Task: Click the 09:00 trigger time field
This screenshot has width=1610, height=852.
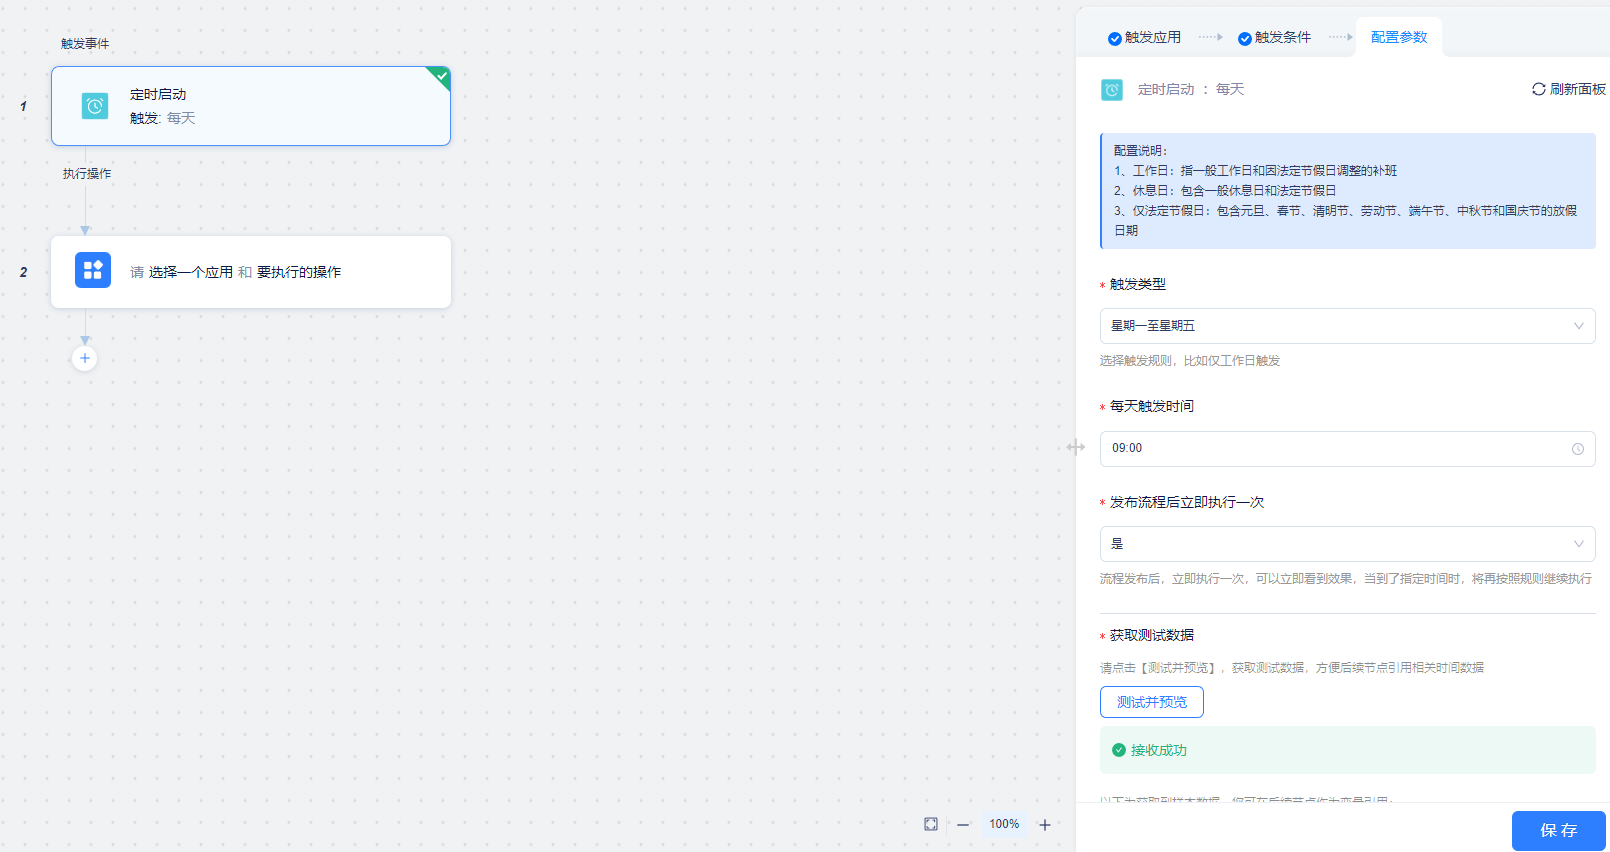Action: click(1348, 449)
